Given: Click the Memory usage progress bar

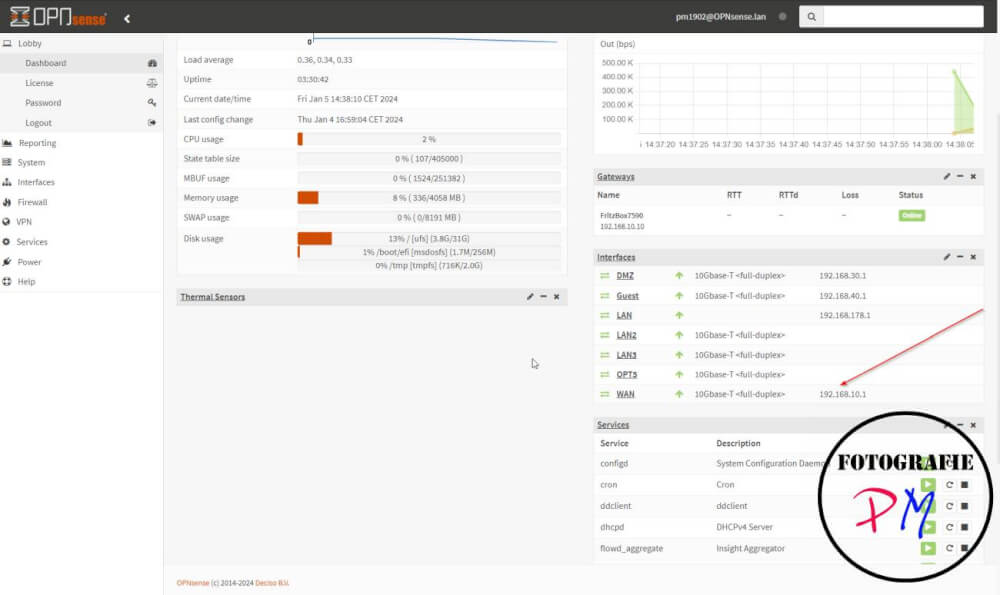Looking at the screenshot, I should (x=429, y=198).
